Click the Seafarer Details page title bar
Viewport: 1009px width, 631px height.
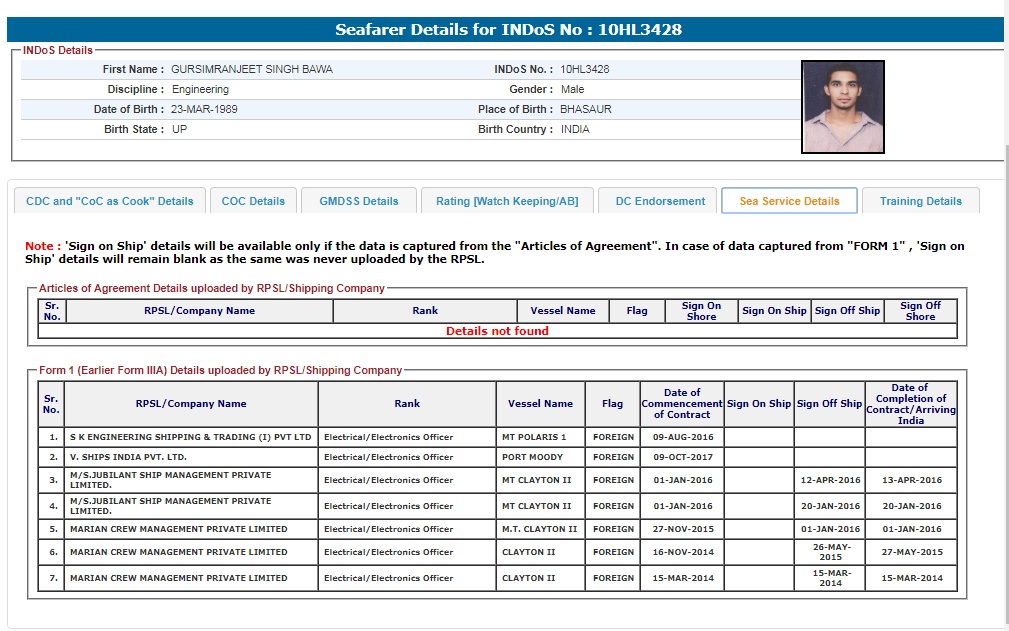[508, 30]
